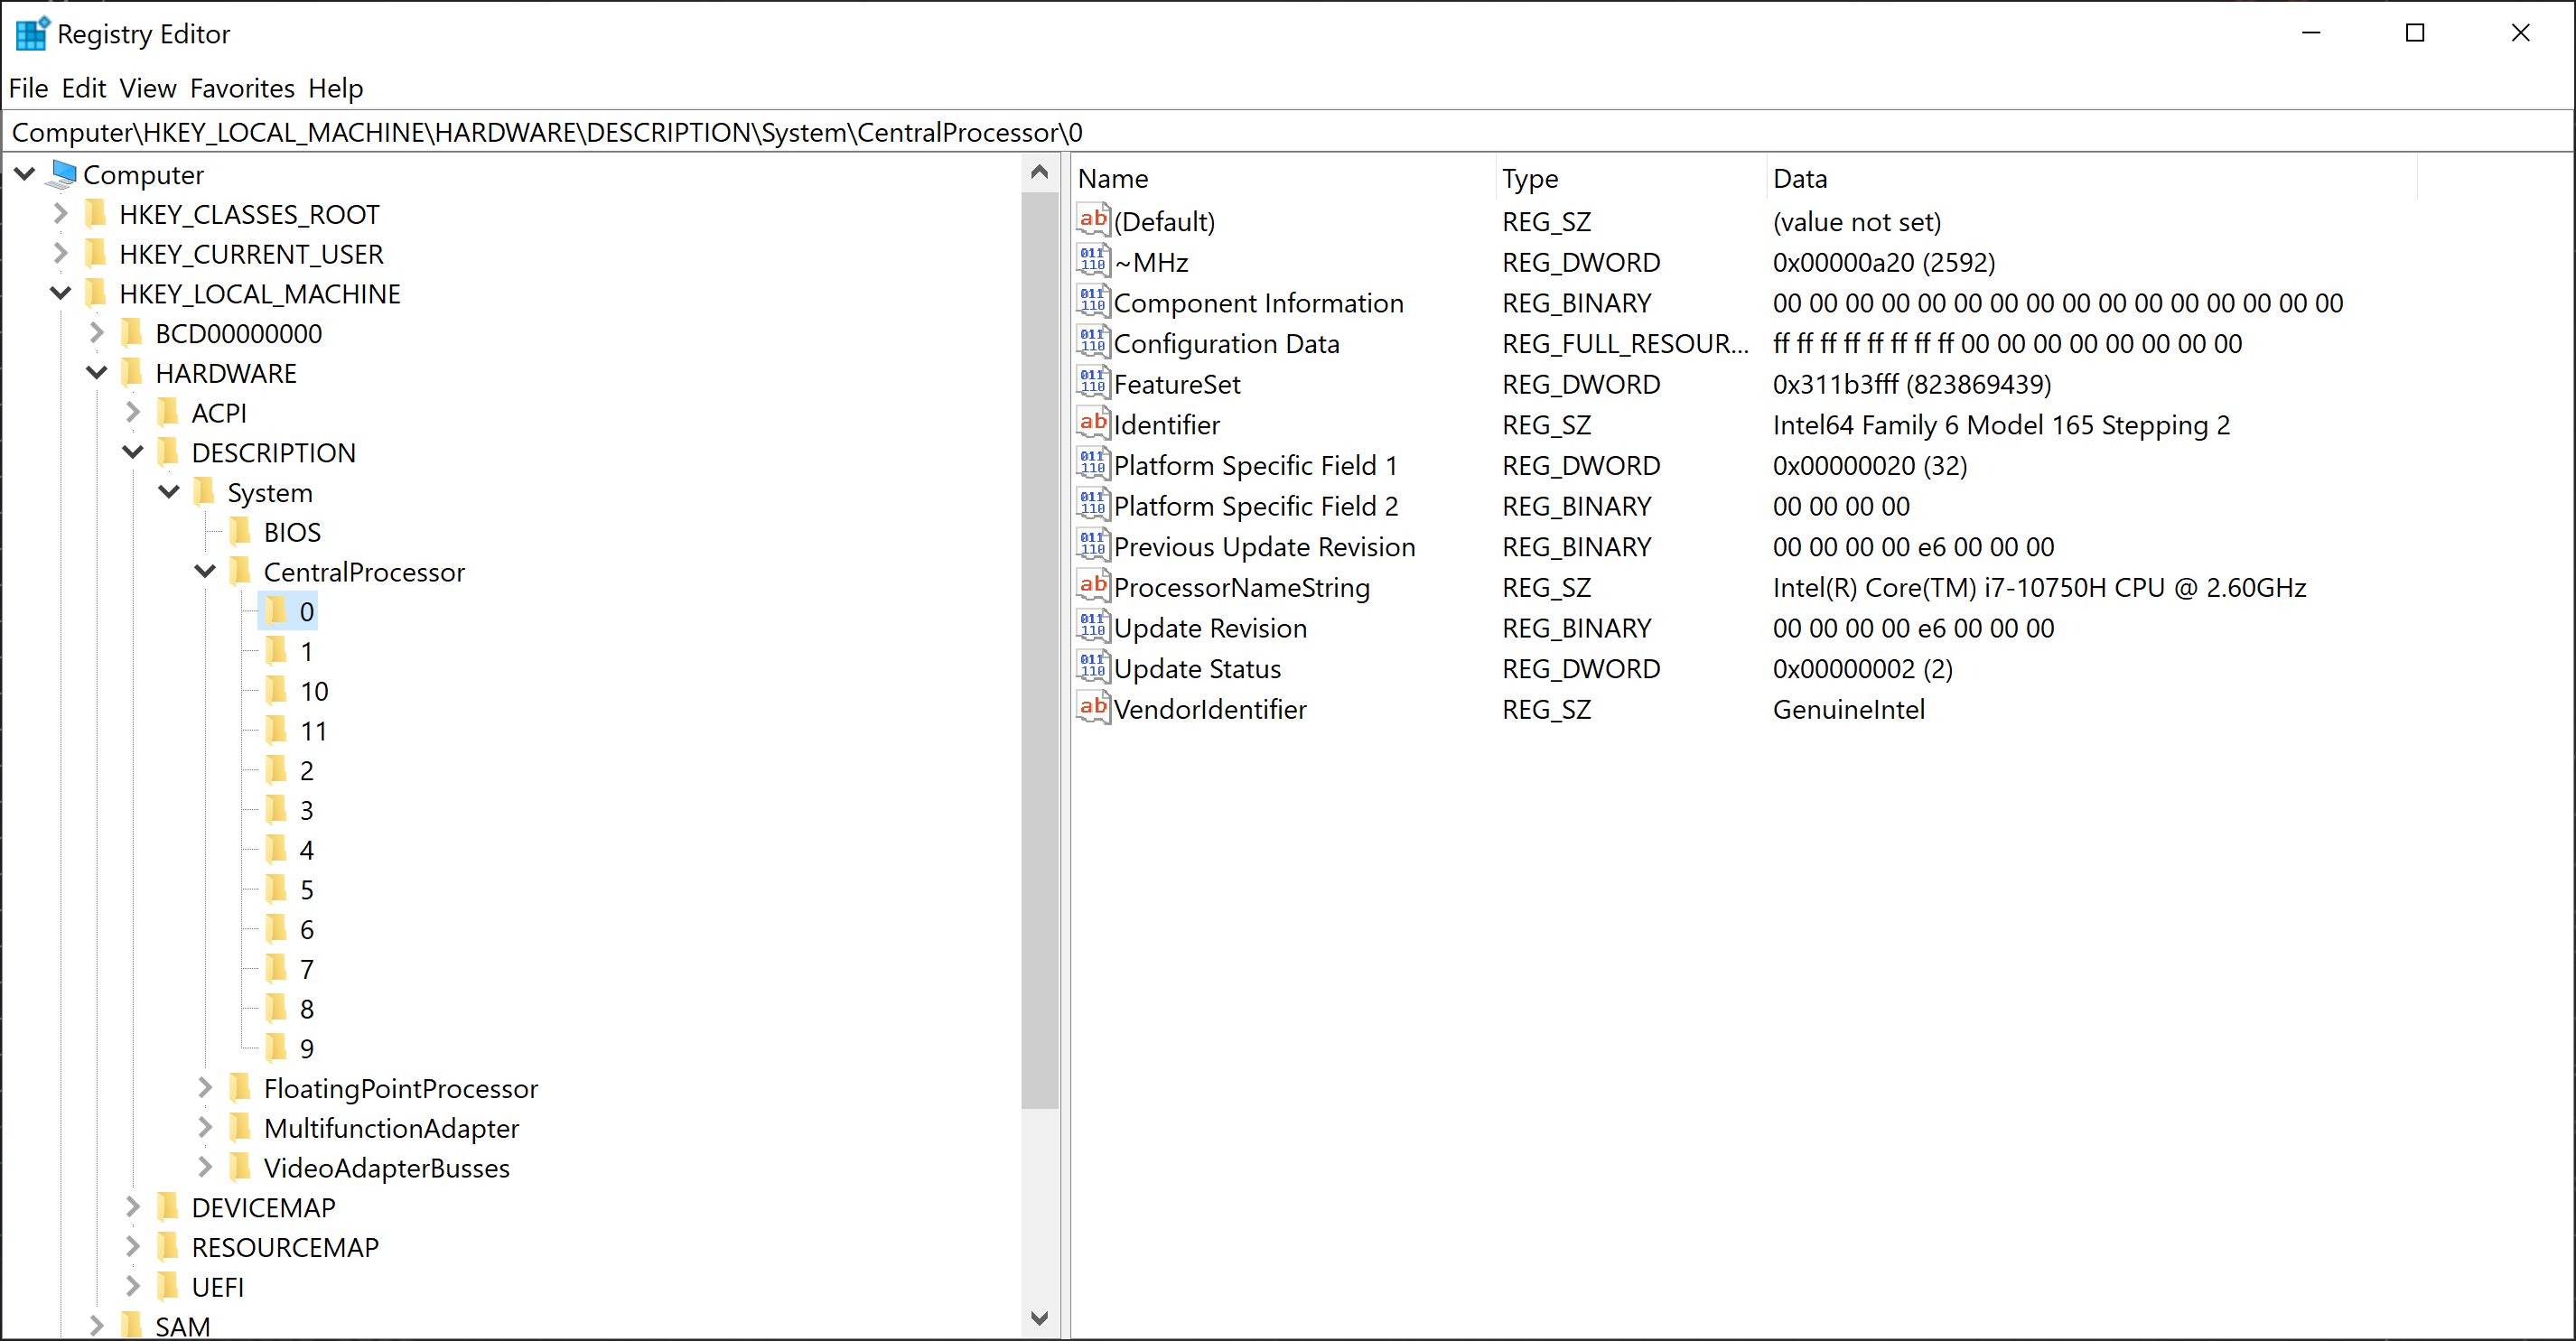Open the Edit menu
Viewport: 2576px width, 1341px height.
click(x=83, y=88)
